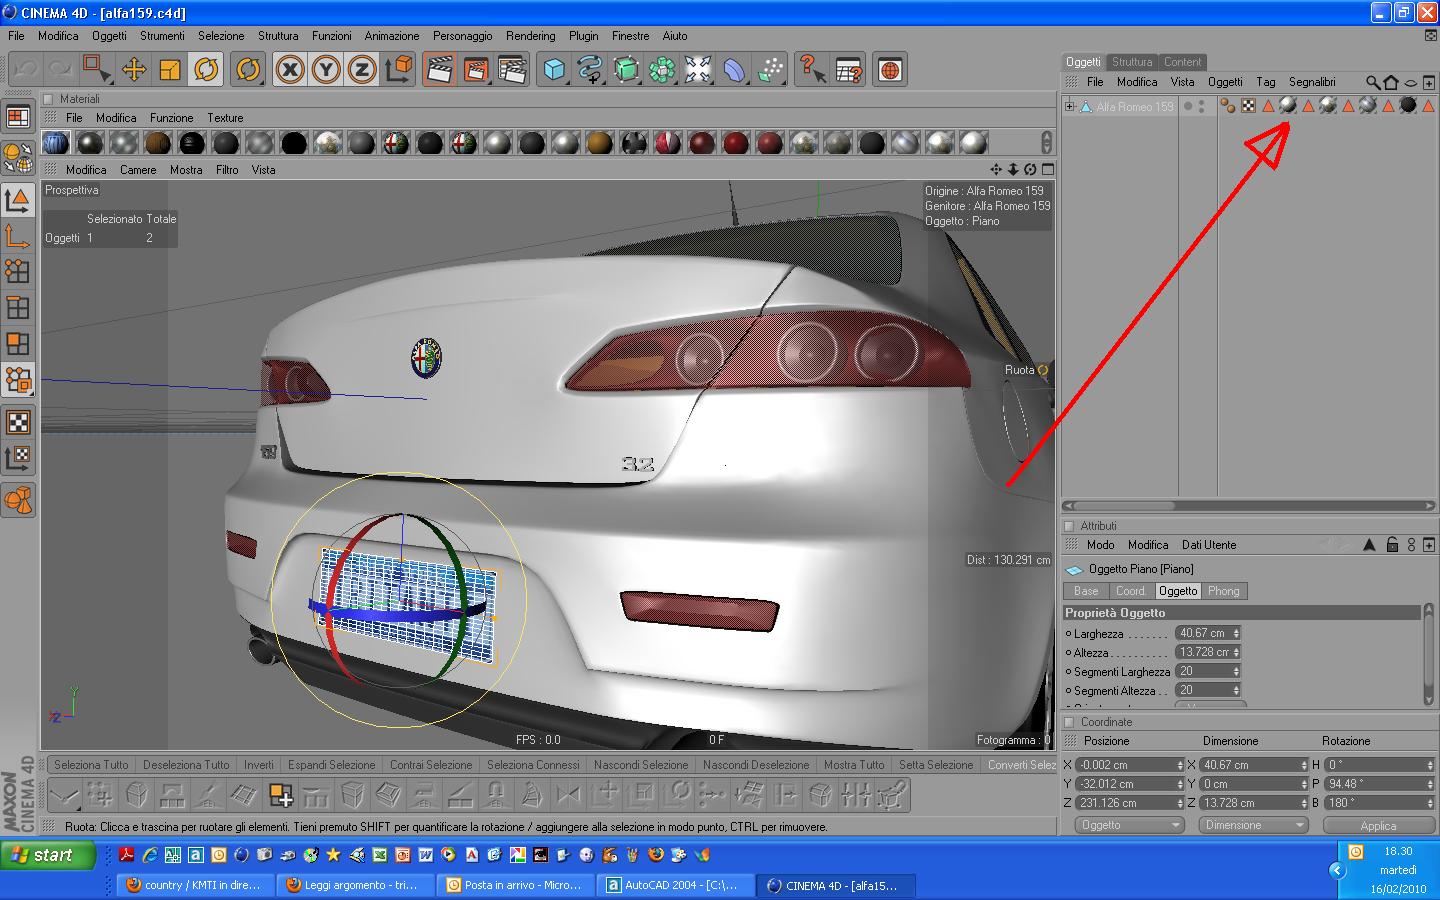The image size is (1440, 900).
Task: Click the Seleziona Tutto button
Action: [91, 765]
